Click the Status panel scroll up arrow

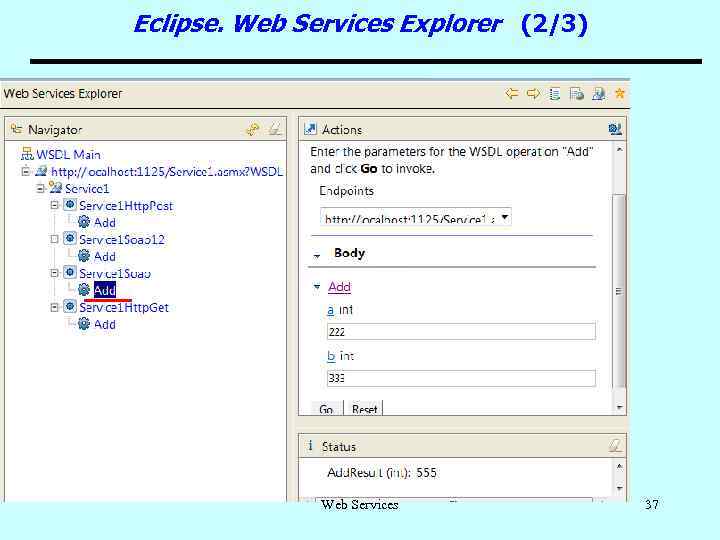point(619,467)
